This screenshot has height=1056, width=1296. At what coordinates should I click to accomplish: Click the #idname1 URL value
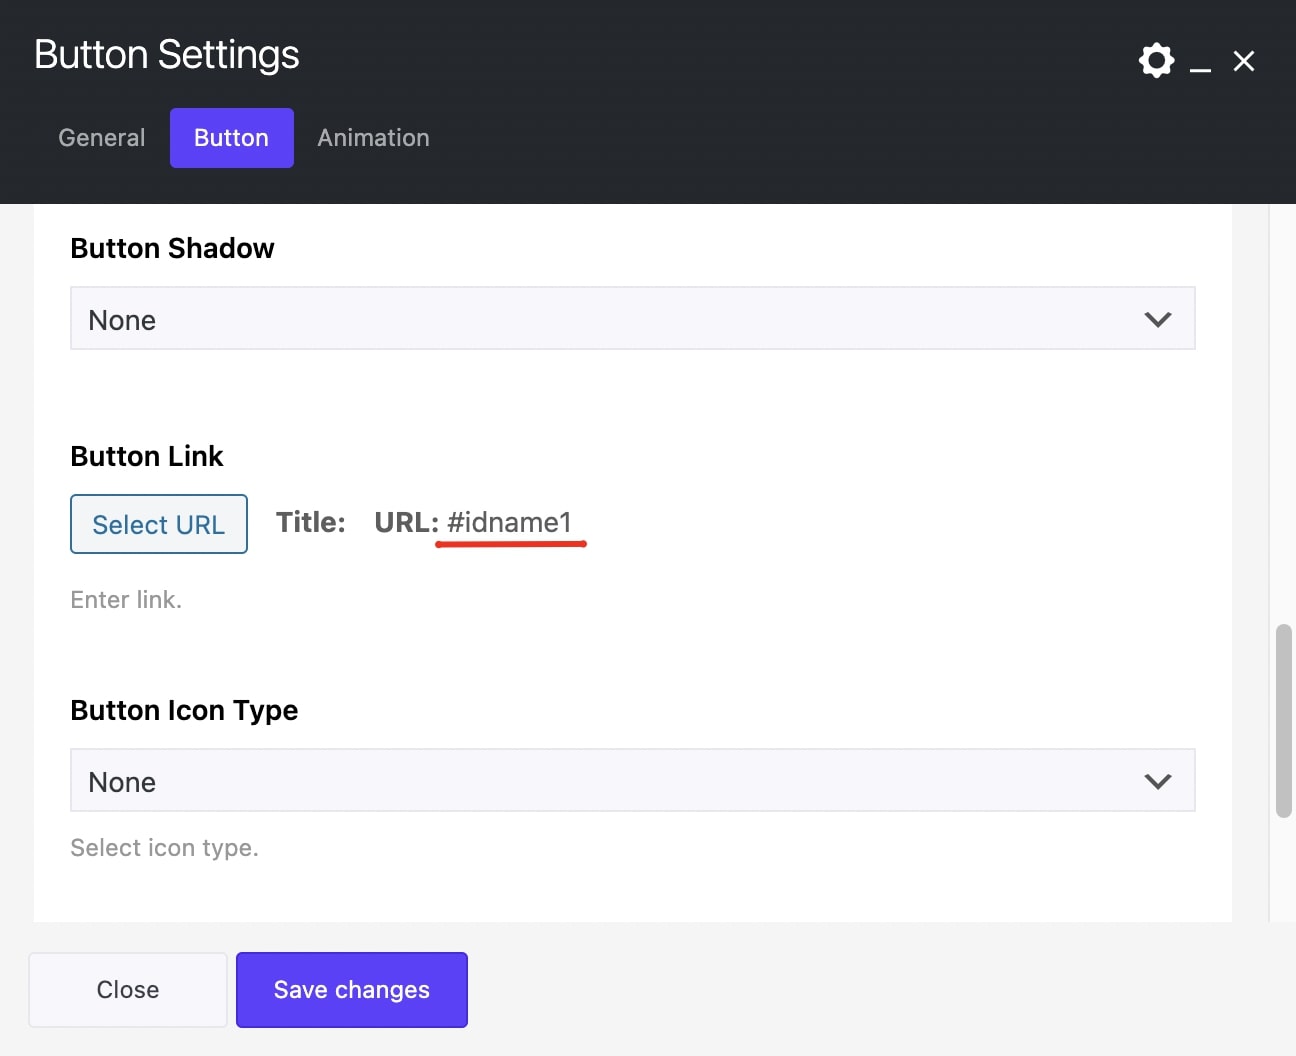coord(509,523)
